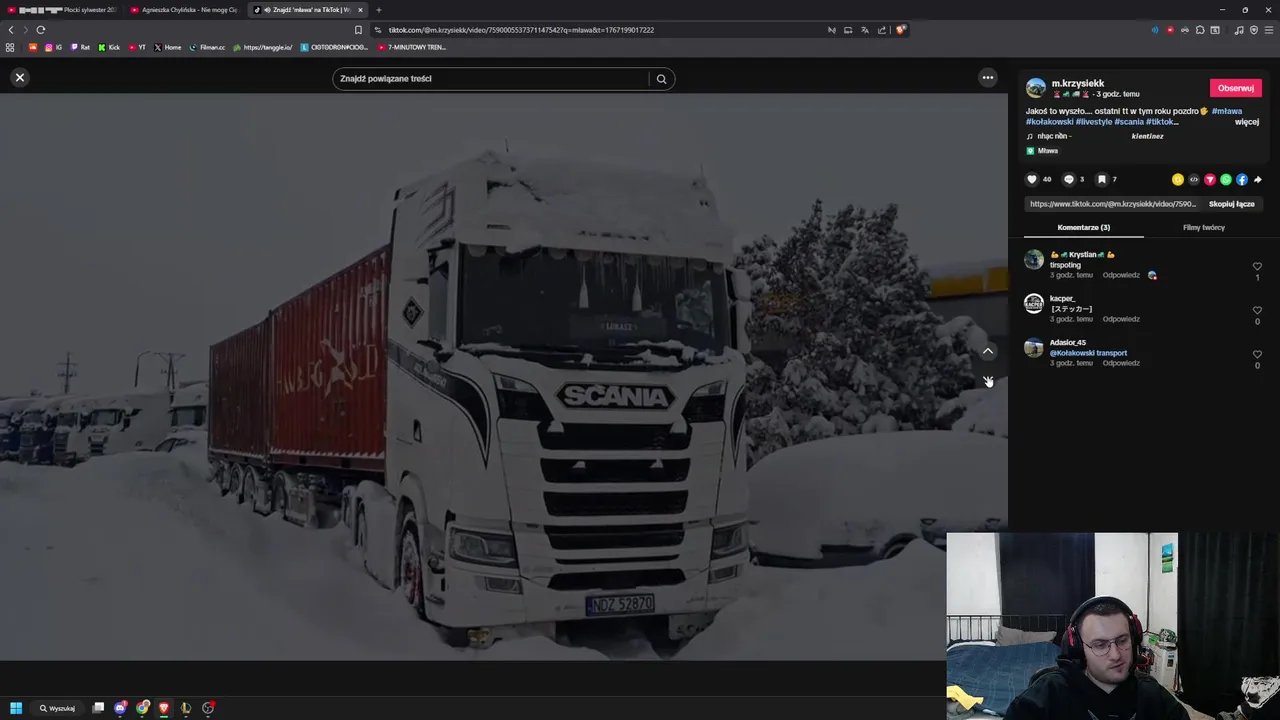Open the IG bookmark

[53, 47]
